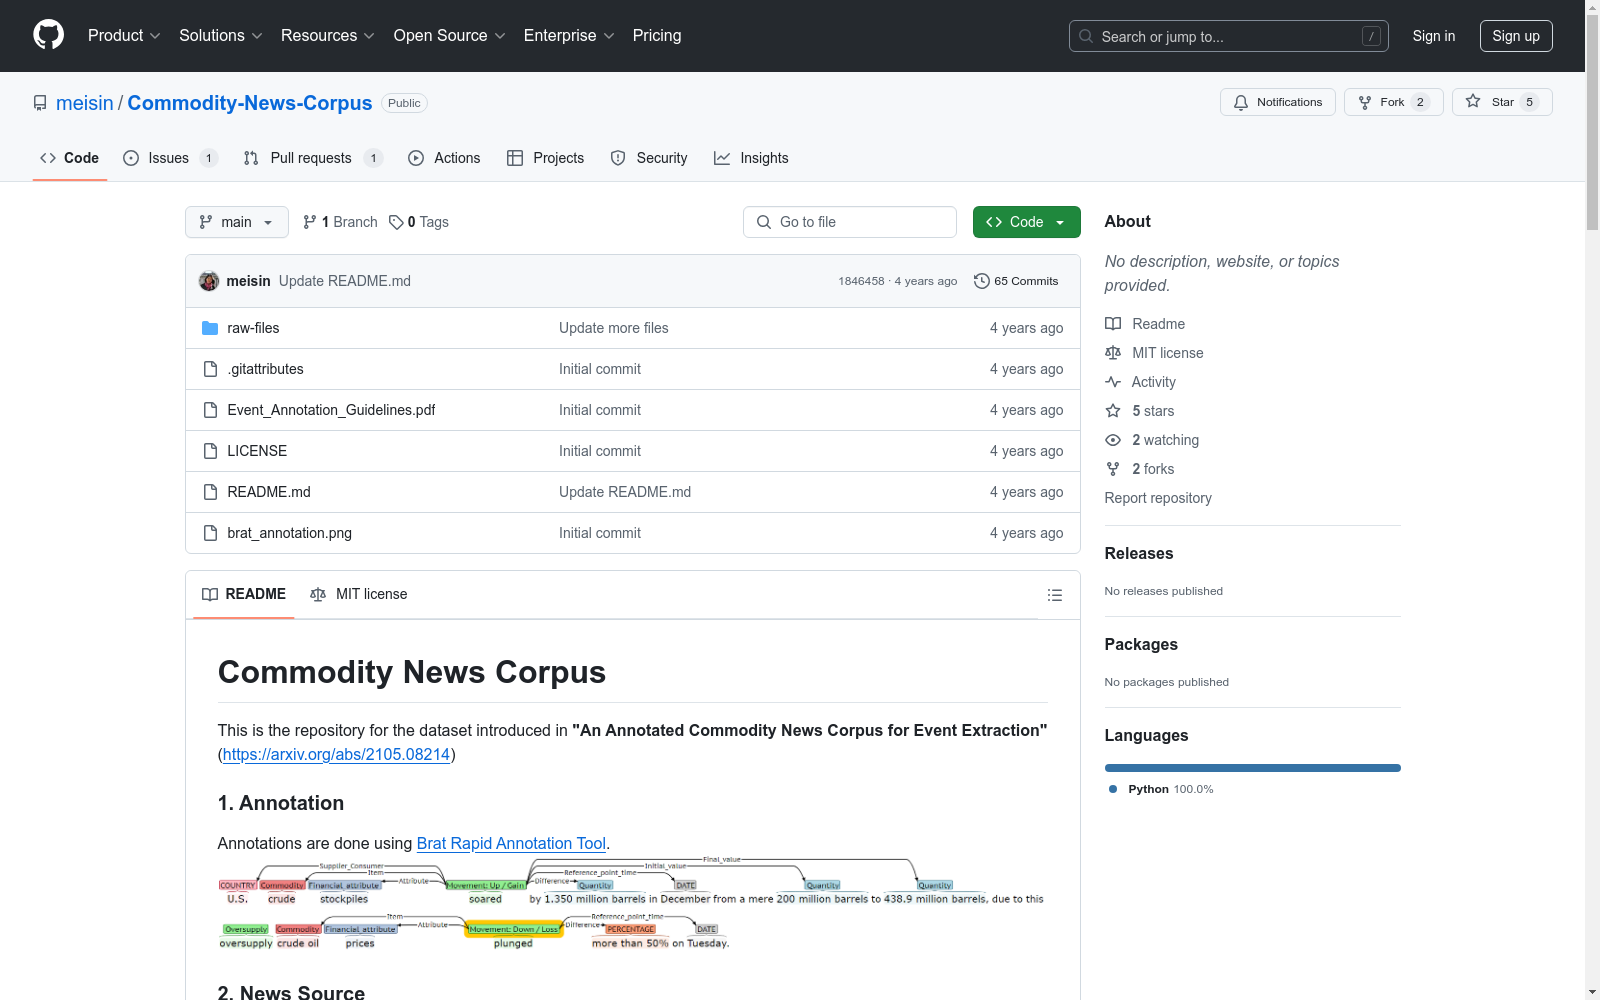This screenshot has width=1600, height=1000.
Task: Click the watching eye icon
Action: click(1113, 440)
